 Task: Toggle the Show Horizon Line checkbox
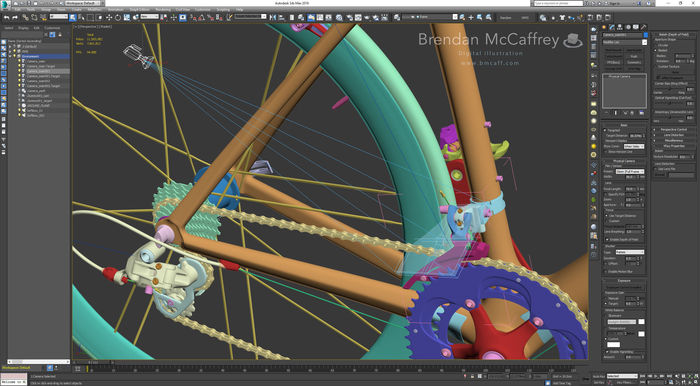point(606,152)
